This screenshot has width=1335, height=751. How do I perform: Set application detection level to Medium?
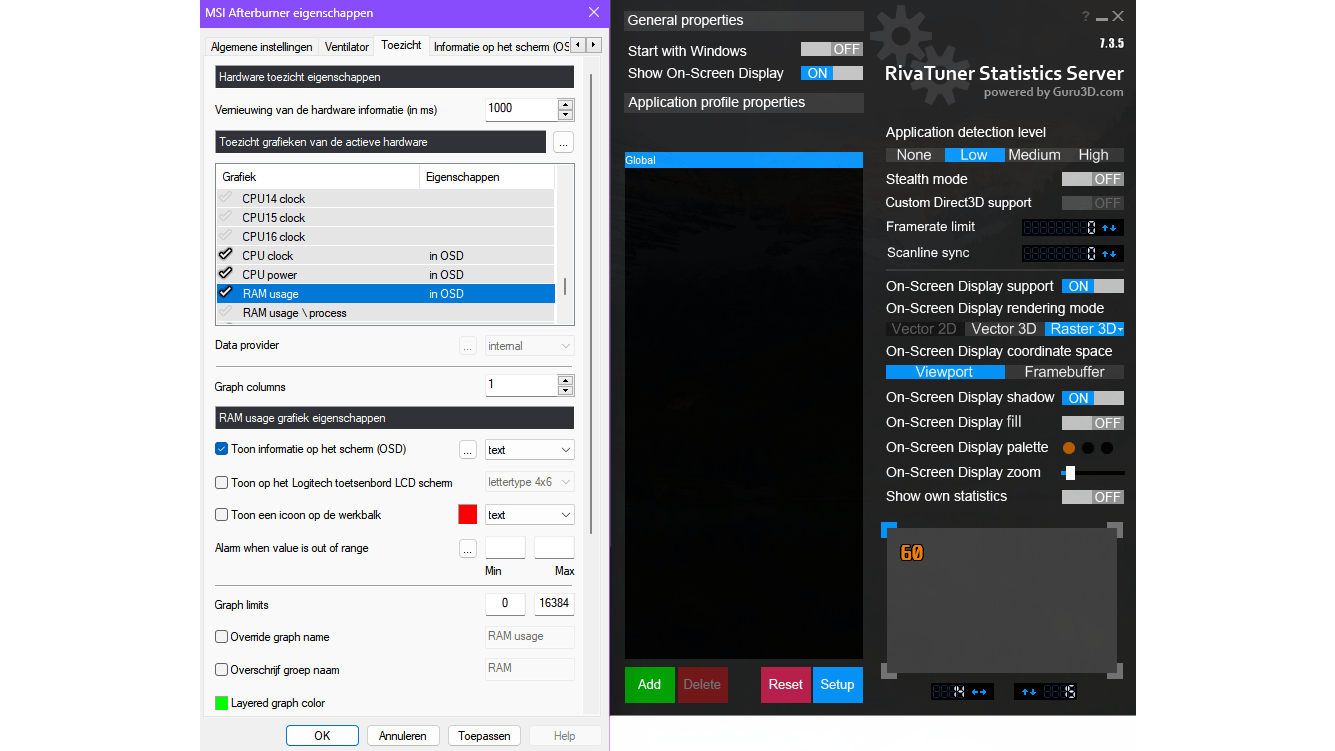[1034, 155]
